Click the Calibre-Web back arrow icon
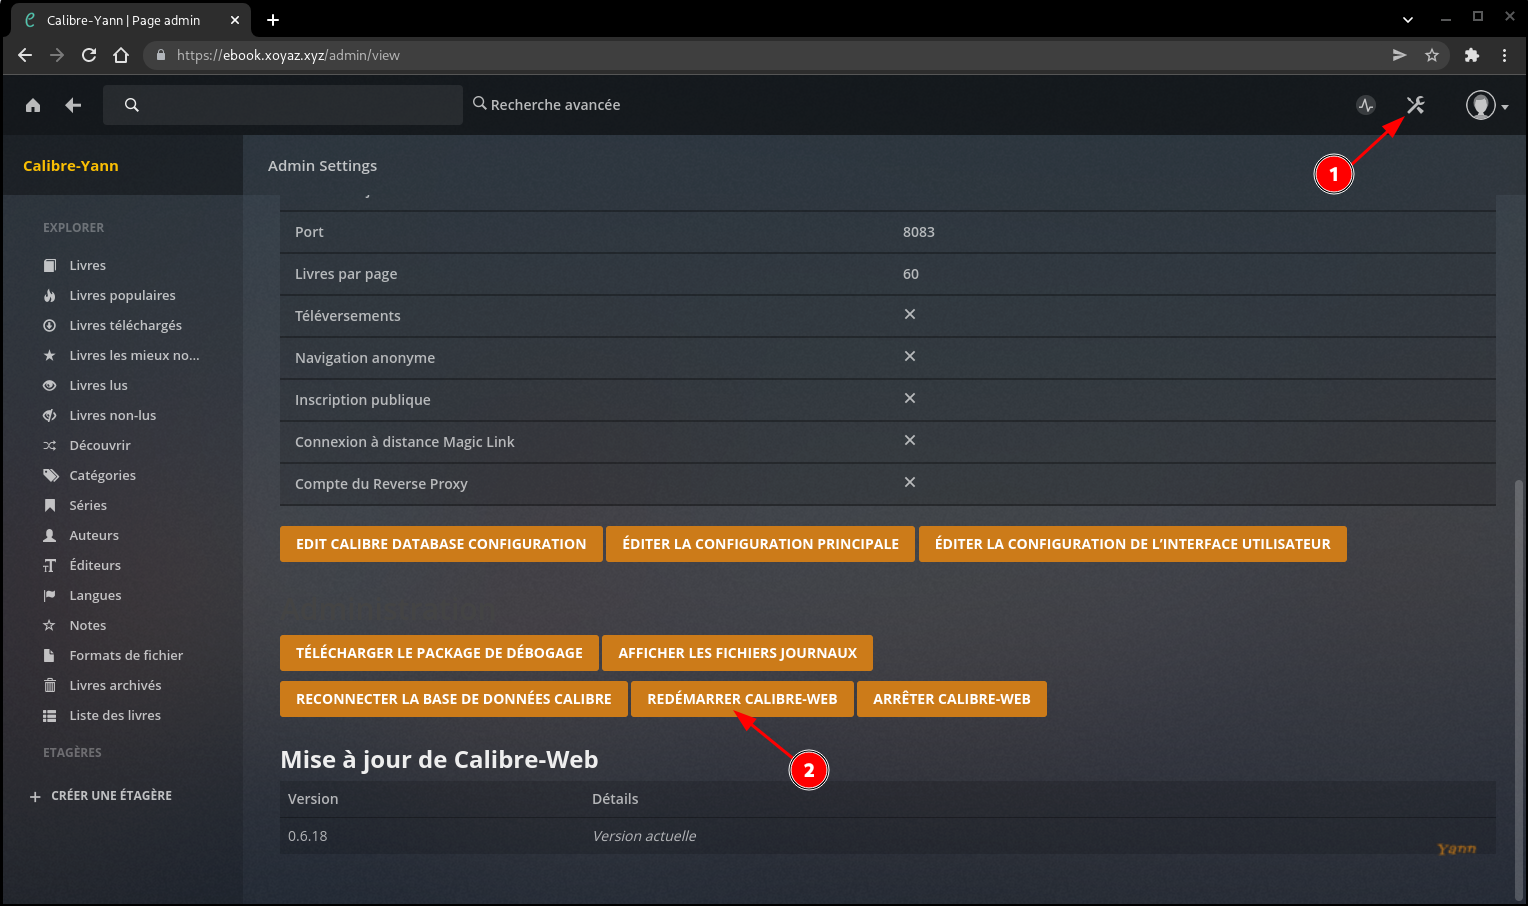Viewport: 1528px width, 906px height. click(x=73, y=105)
